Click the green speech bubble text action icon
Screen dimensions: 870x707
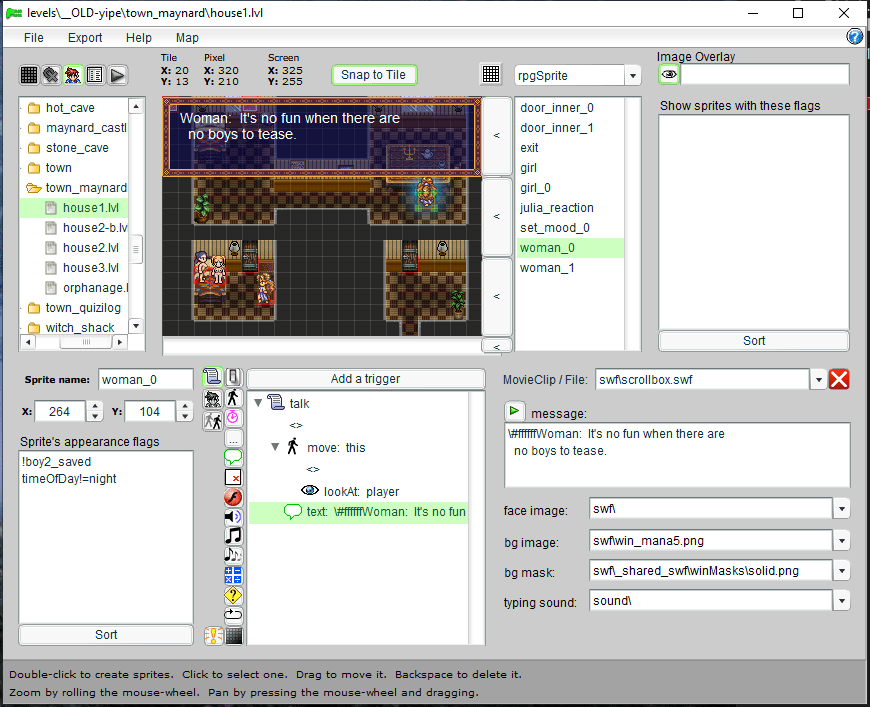tap(233, 457)
